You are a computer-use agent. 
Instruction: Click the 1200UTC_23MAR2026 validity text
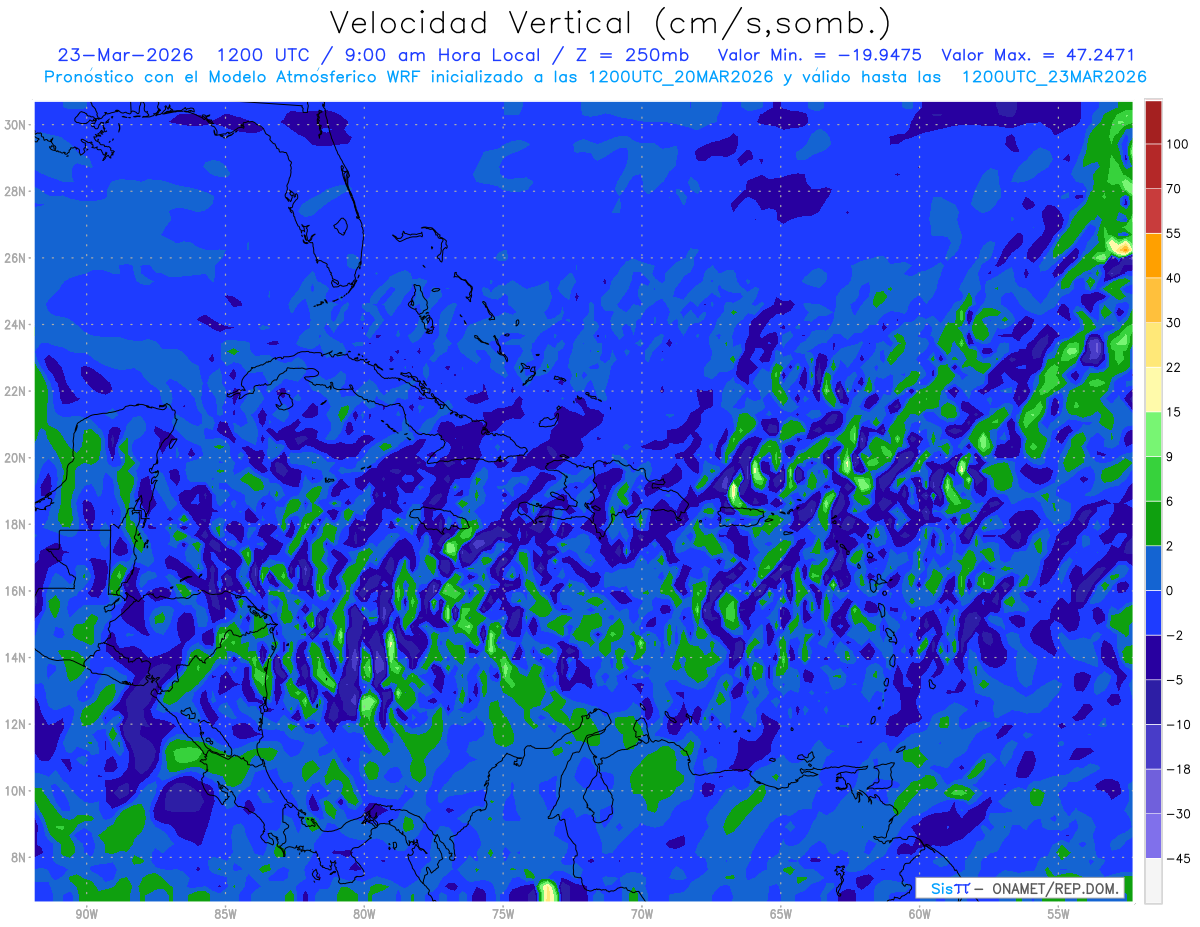[1053, 77]
